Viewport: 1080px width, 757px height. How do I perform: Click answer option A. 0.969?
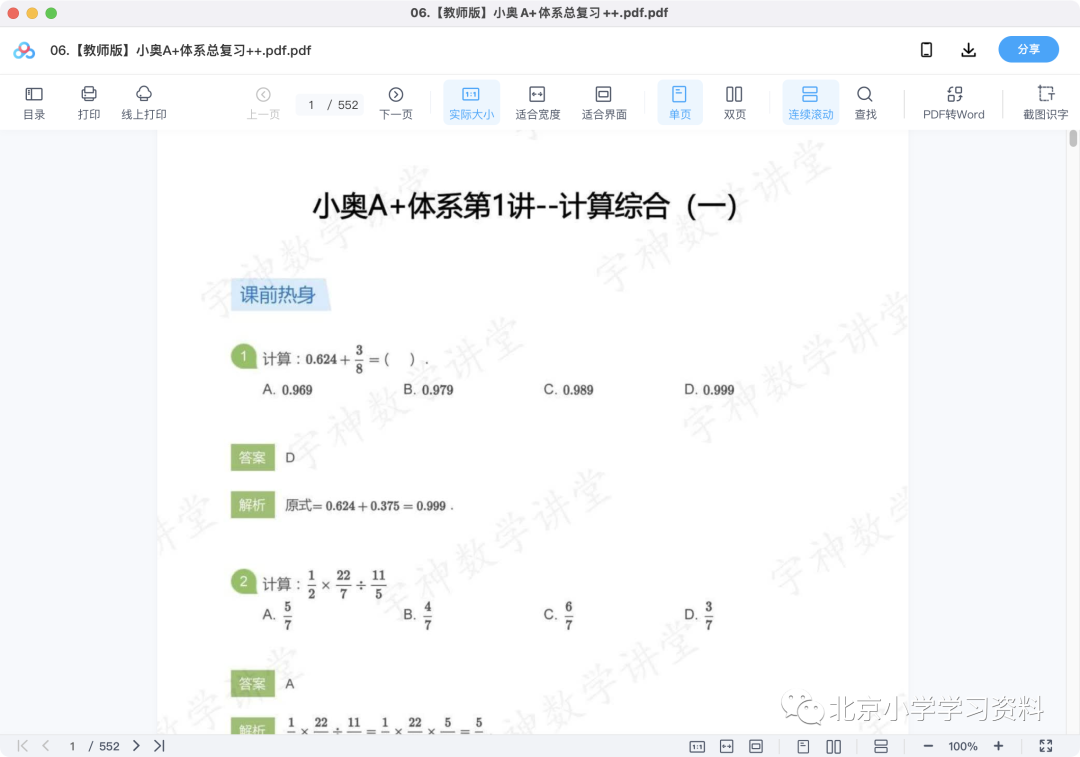287,390
